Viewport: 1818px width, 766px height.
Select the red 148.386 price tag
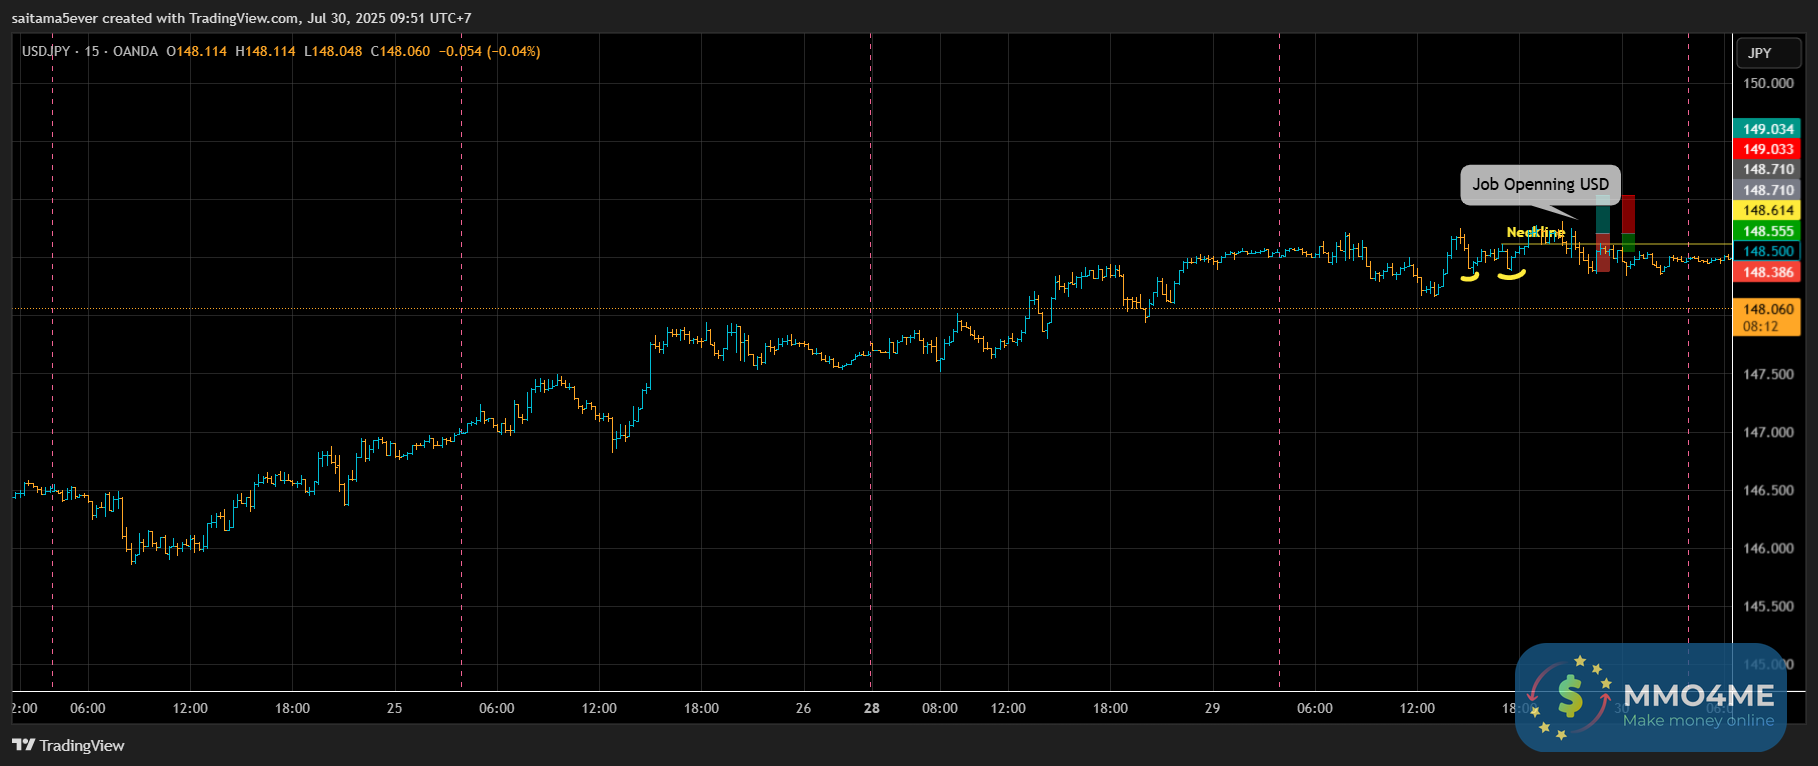click(x=1767, y=272)
